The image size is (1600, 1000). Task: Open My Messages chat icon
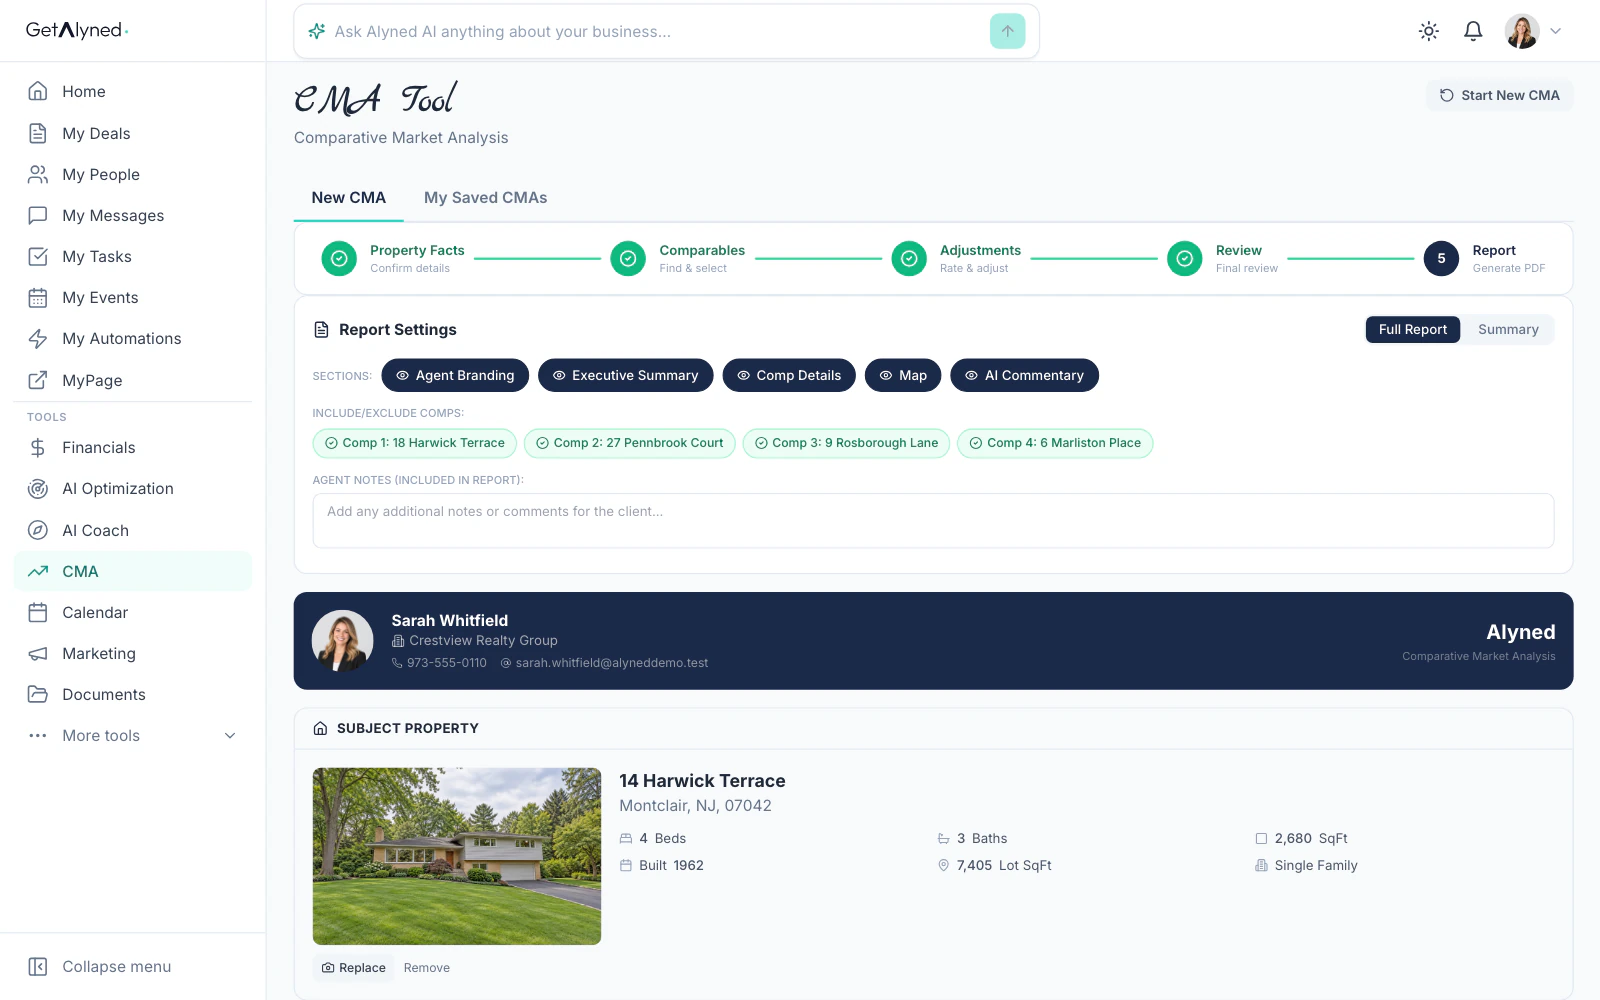(38, 215)
